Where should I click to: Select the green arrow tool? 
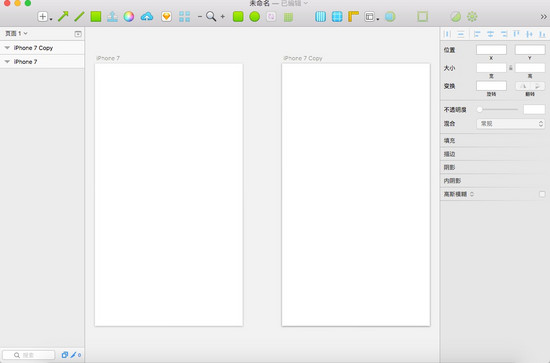[63, 16]
